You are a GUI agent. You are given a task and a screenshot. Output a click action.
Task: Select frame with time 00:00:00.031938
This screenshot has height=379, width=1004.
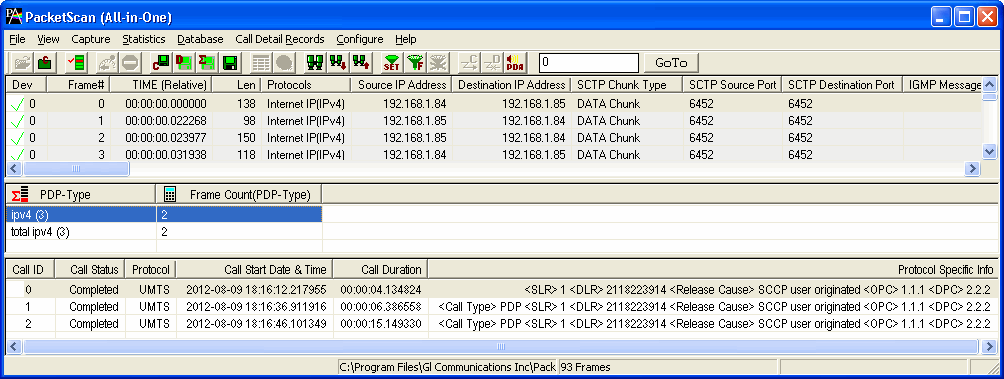[x=493, y=154]
